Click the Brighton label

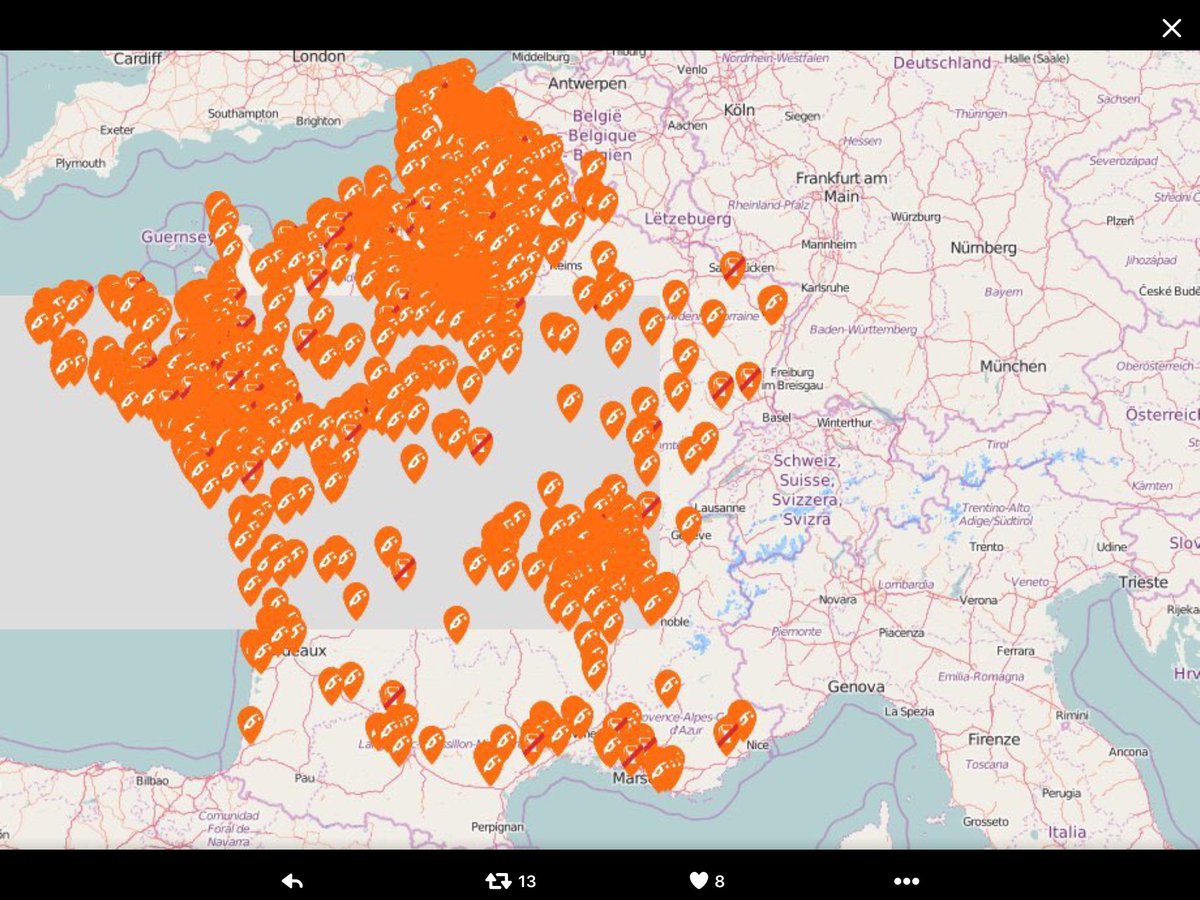click(318, 121)
